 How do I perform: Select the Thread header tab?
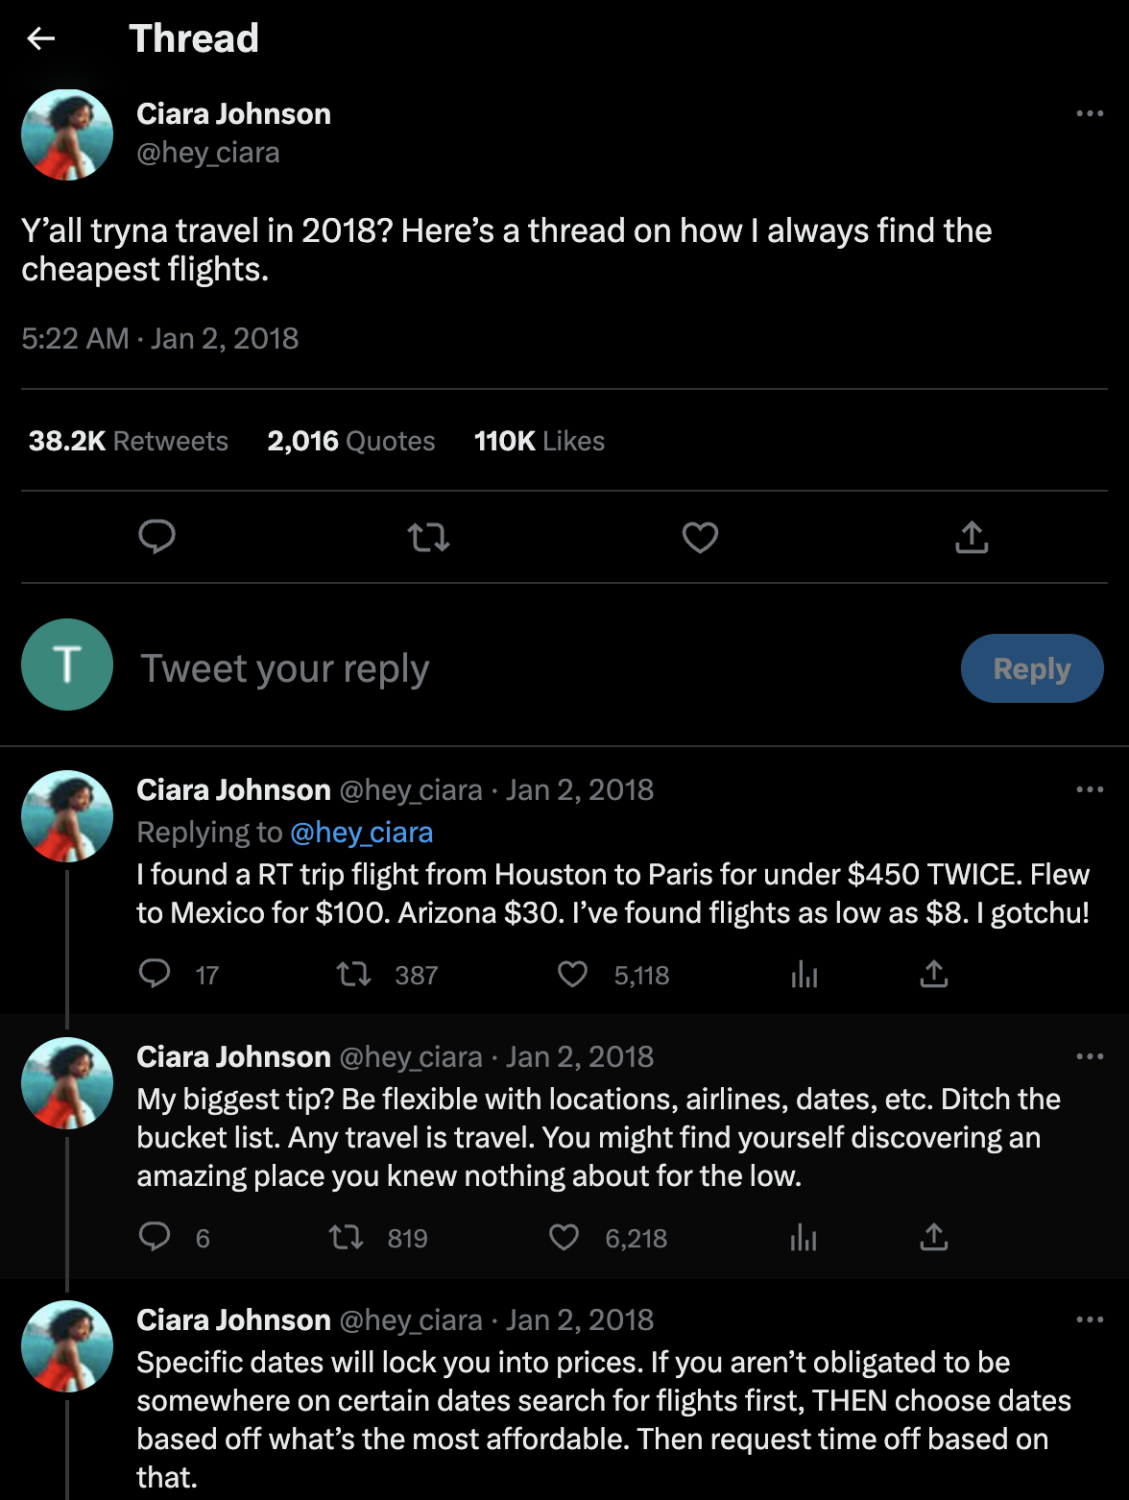click(193, 38)
